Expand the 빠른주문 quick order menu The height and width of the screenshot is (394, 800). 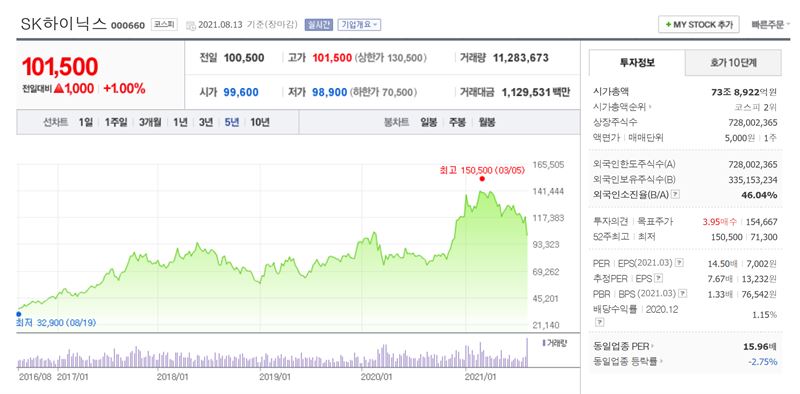770,24
